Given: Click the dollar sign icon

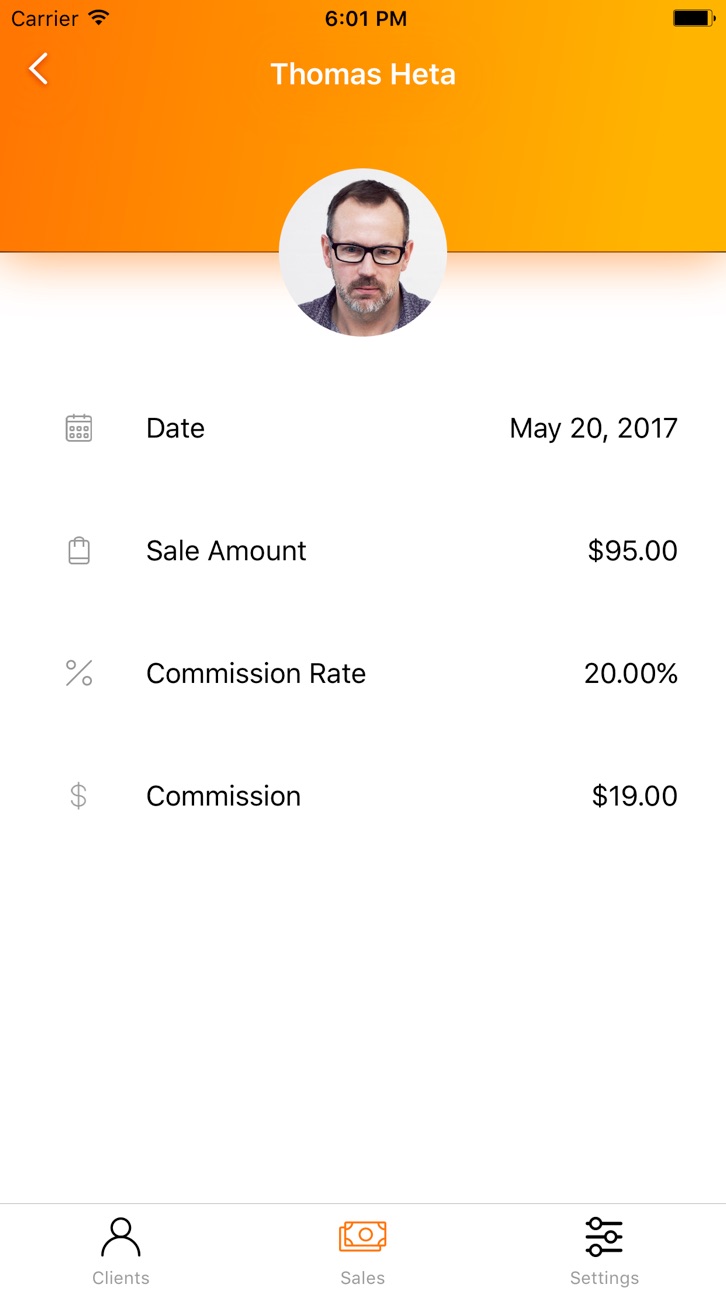Looking at the screenshot, I should tap(79, 796).
